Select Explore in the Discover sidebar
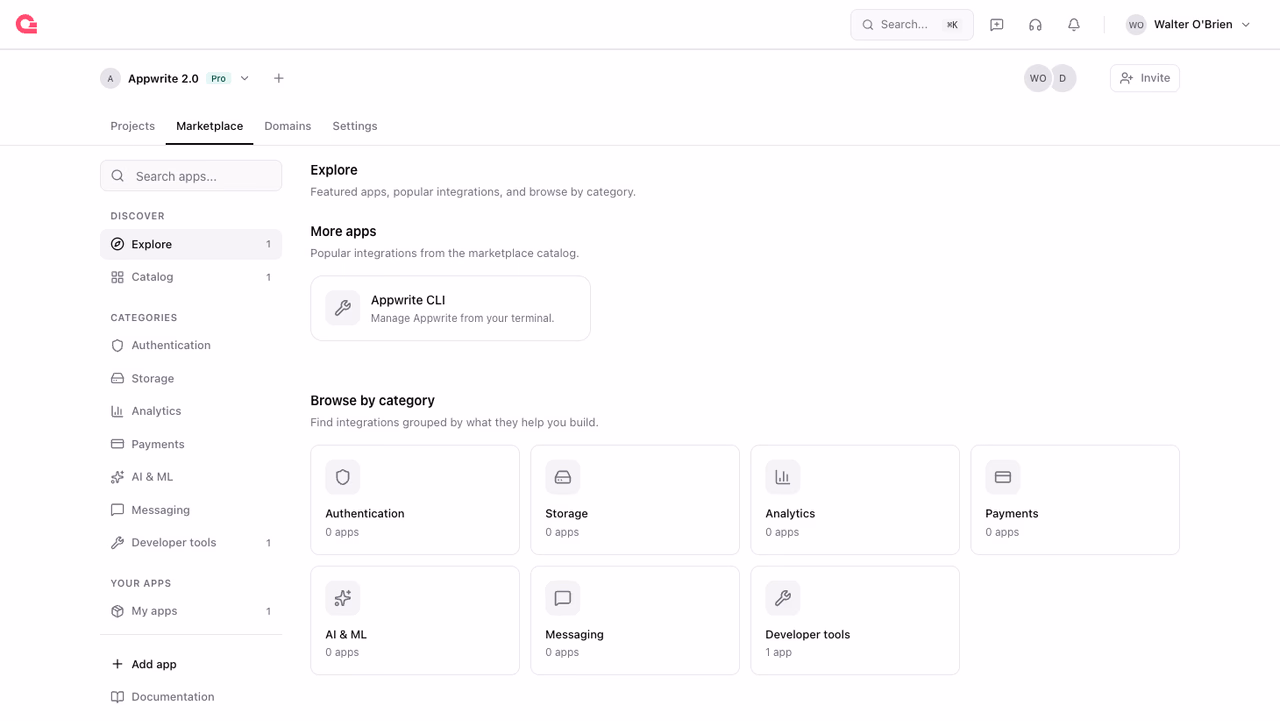This screenshot has height=721, width=1280. [x=191, y=244]
